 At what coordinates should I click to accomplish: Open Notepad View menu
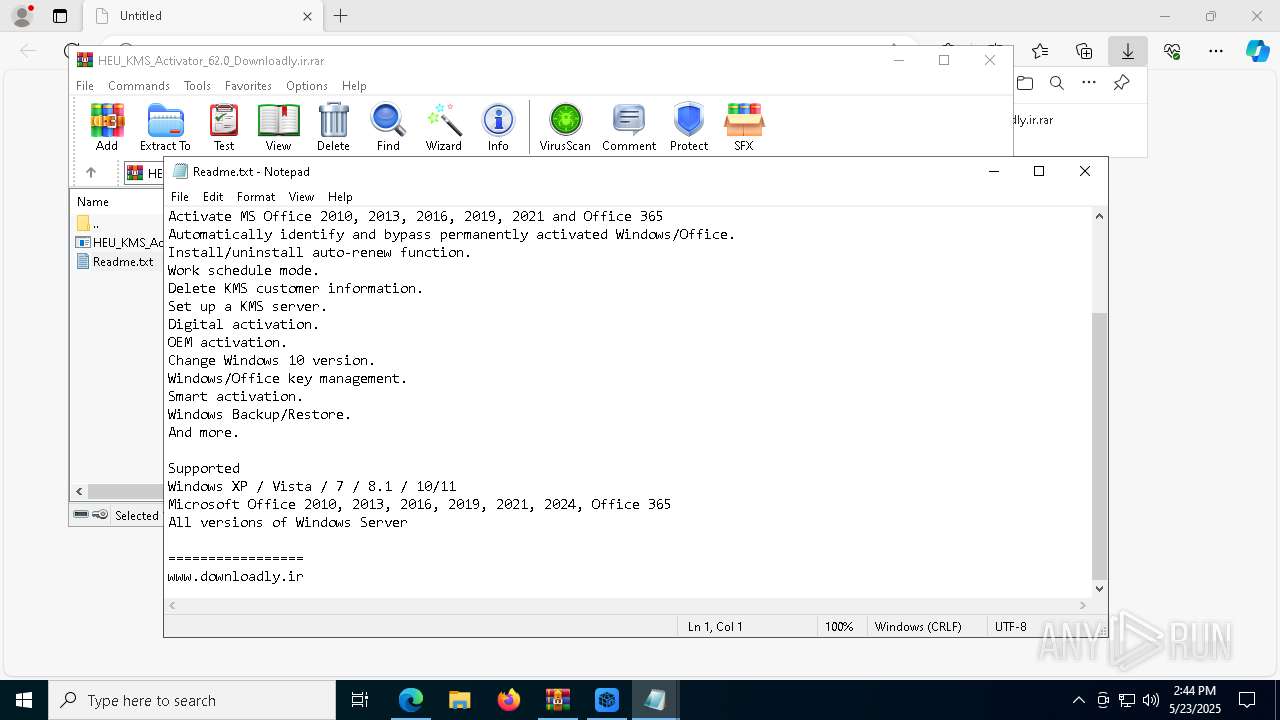coord(301,197)
